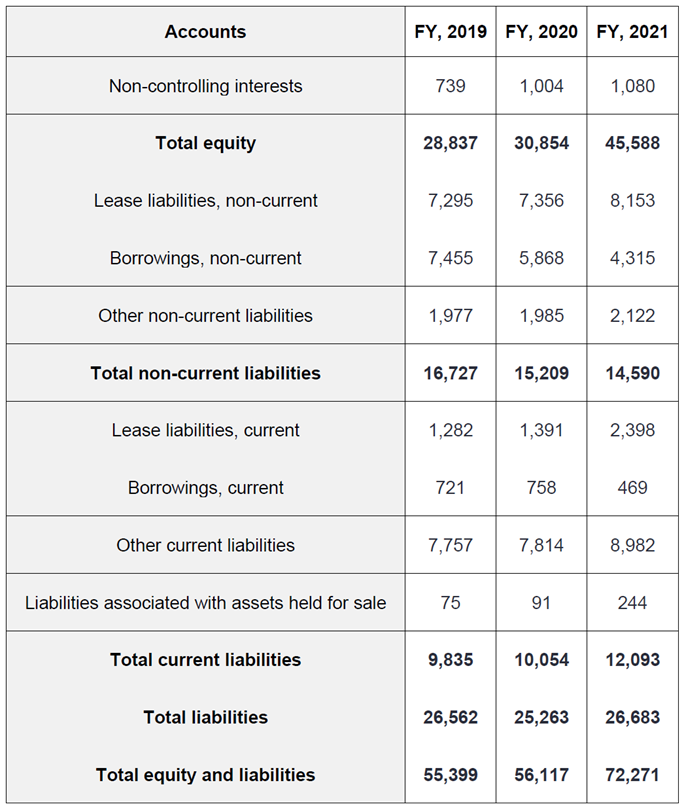Select Other non-current liabilities label
This screenshot has width=686, height=804.
pos(205,315)
